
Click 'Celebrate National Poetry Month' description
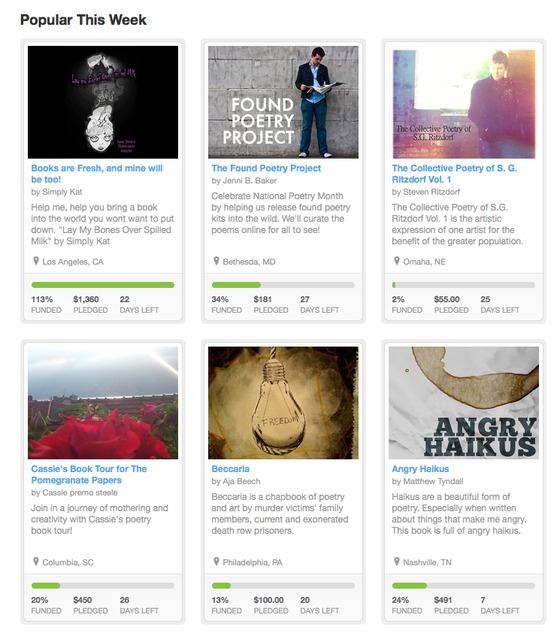pyautogui.click(x=281, y=213)
